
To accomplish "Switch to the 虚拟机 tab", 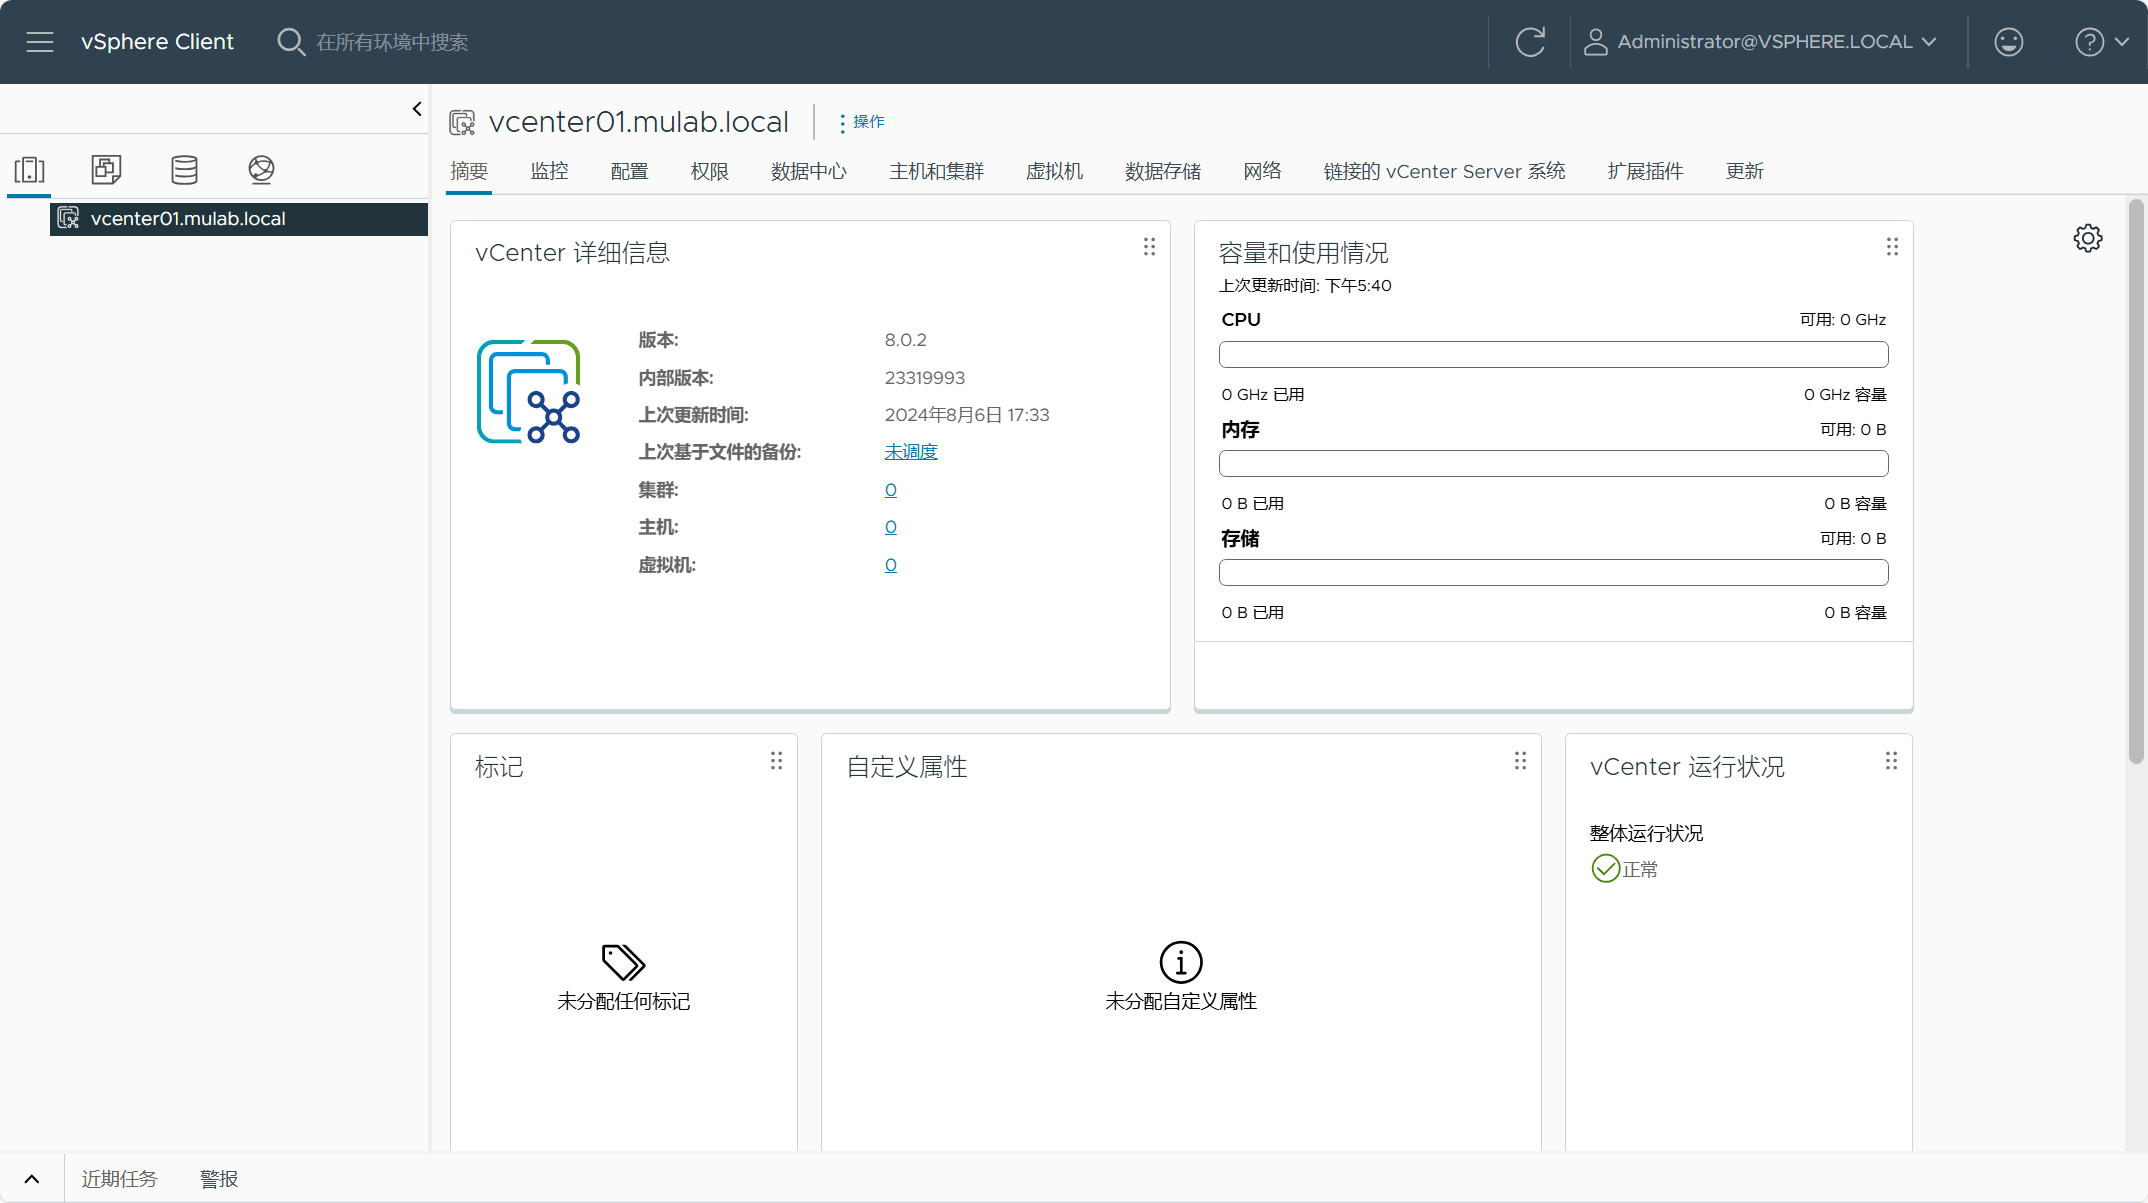I will tap(1054, 171).
